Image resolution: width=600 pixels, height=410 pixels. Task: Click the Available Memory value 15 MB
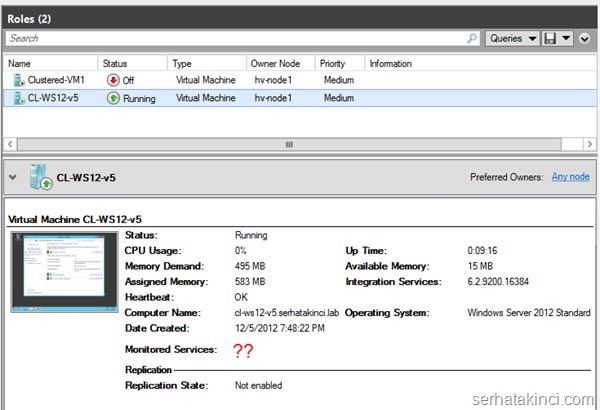(480, 266)
